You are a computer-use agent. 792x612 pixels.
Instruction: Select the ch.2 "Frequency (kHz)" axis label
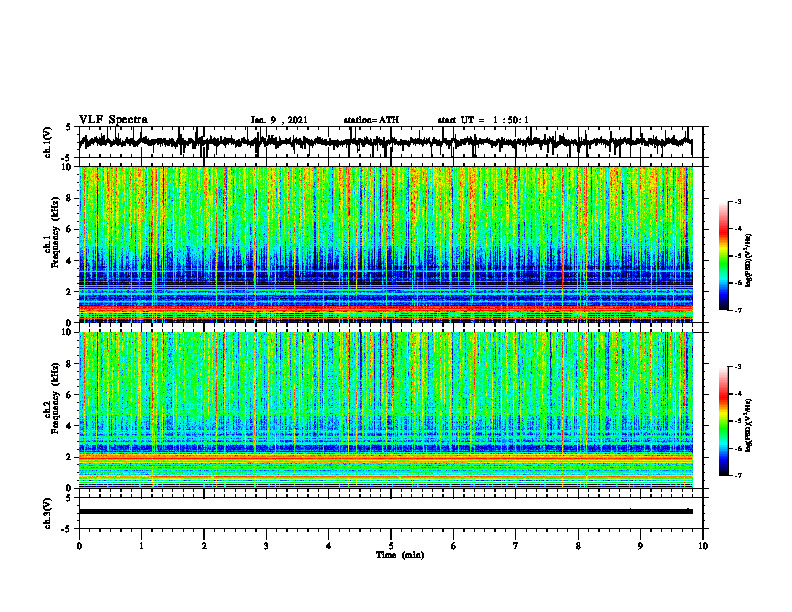pos(56,398)
